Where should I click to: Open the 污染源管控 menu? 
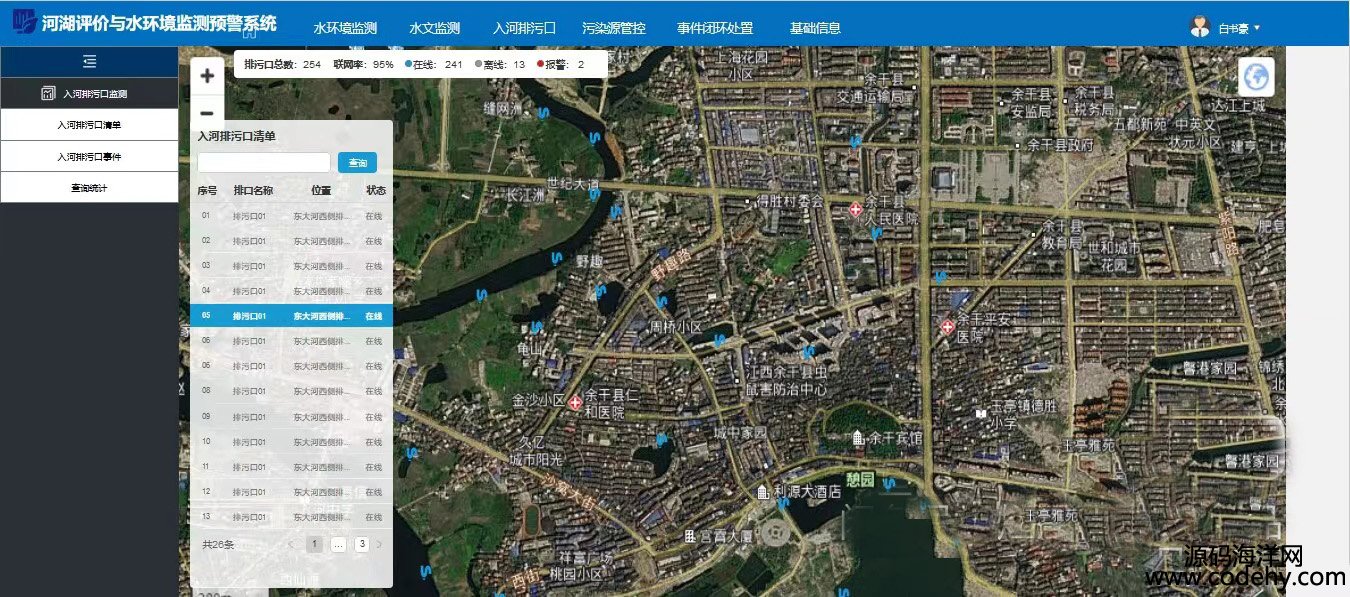[x=614, y=28]
